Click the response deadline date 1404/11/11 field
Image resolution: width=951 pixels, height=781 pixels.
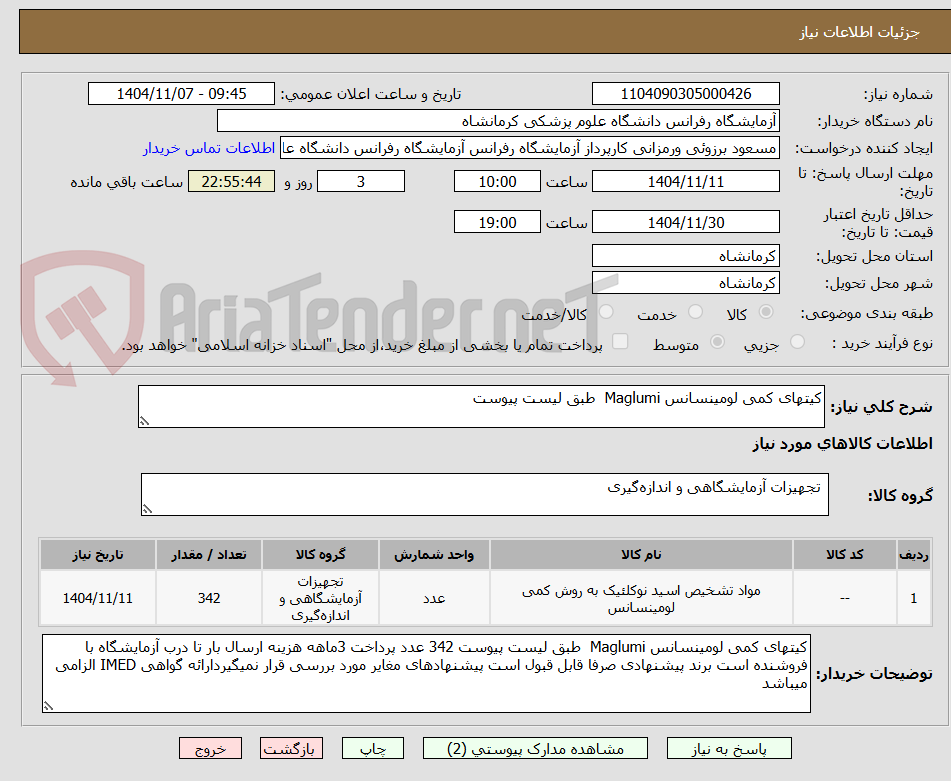(685, 181)
